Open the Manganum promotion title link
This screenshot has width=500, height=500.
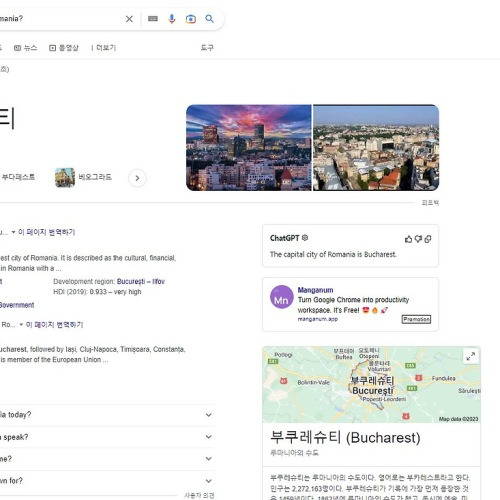(315, 290)
